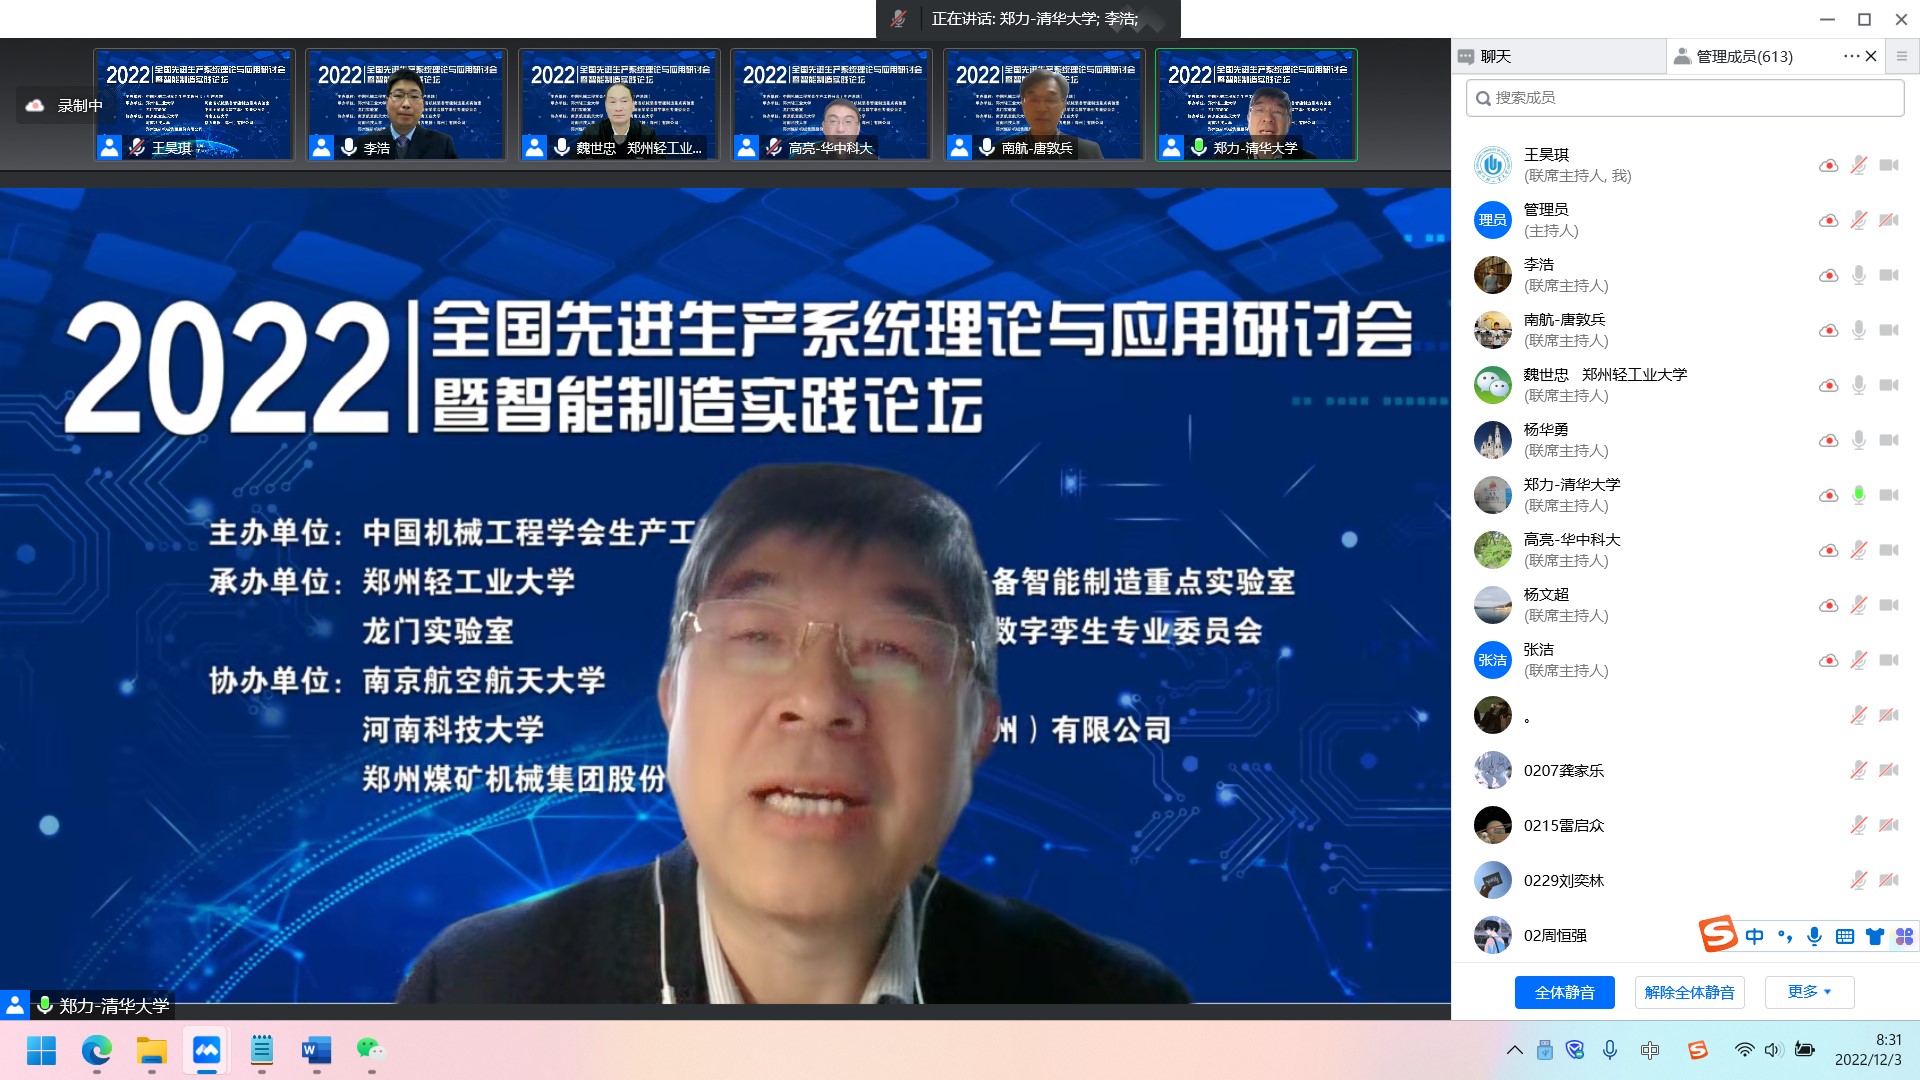This screenshot has width=1920, height=1080.
Task: Open WeChat from the taskbar
Action: pyautogui.click(x=371, y=1050)
